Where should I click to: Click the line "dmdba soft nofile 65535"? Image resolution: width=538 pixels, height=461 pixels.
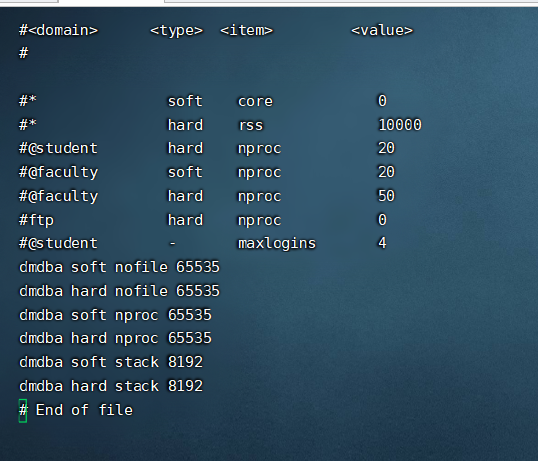[119, 267]
